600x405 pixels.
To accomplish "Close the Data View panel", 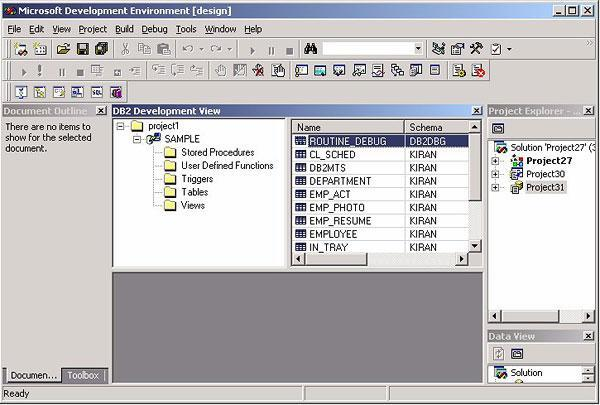I will pos(589,336).
